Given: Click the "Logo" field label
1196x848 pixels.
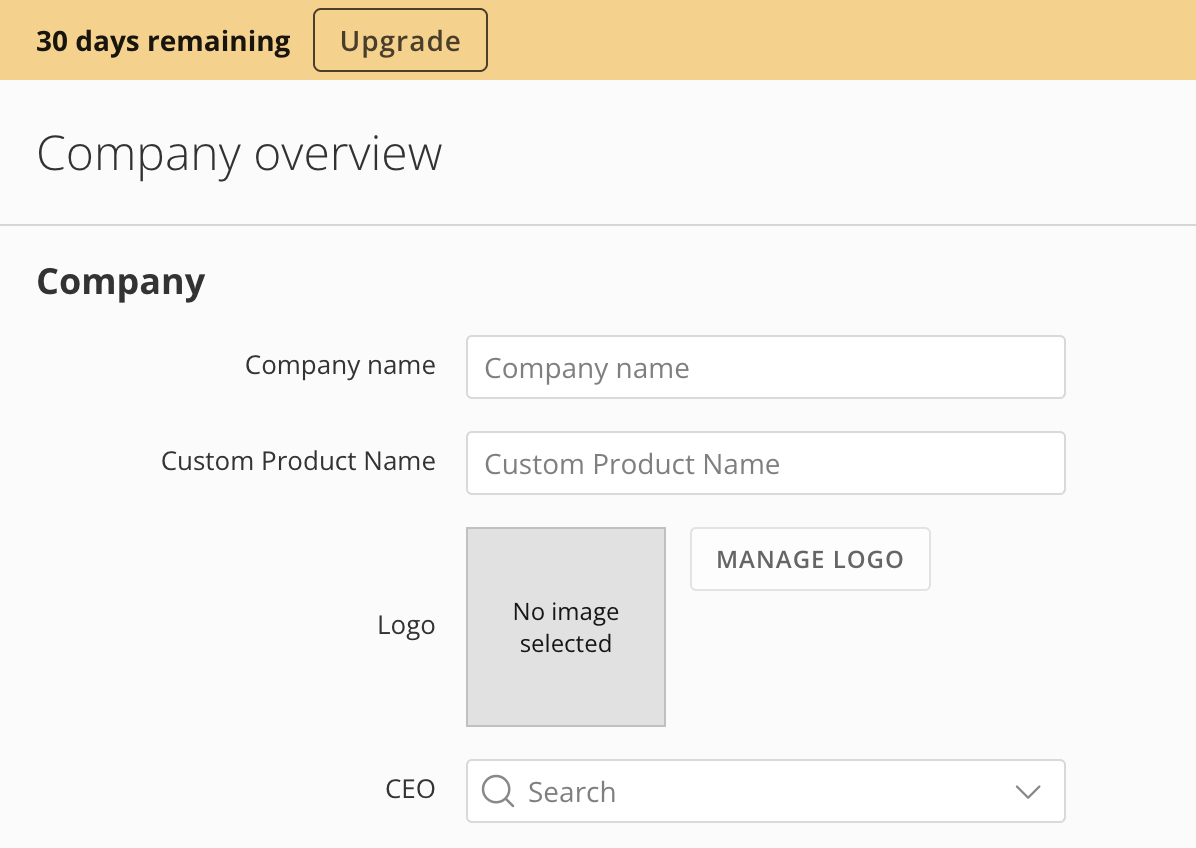Looking at the screenshot, I should coord(406,625).
